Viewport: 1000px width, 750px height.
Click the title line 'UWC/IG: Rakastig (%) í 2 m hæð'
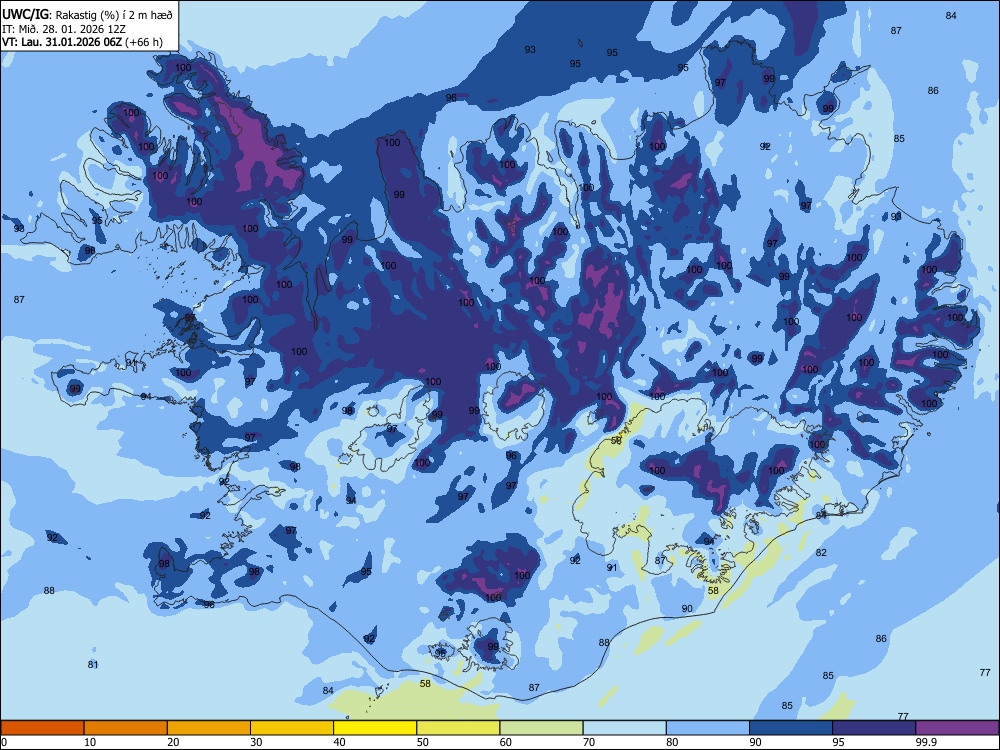pos(87,15)
